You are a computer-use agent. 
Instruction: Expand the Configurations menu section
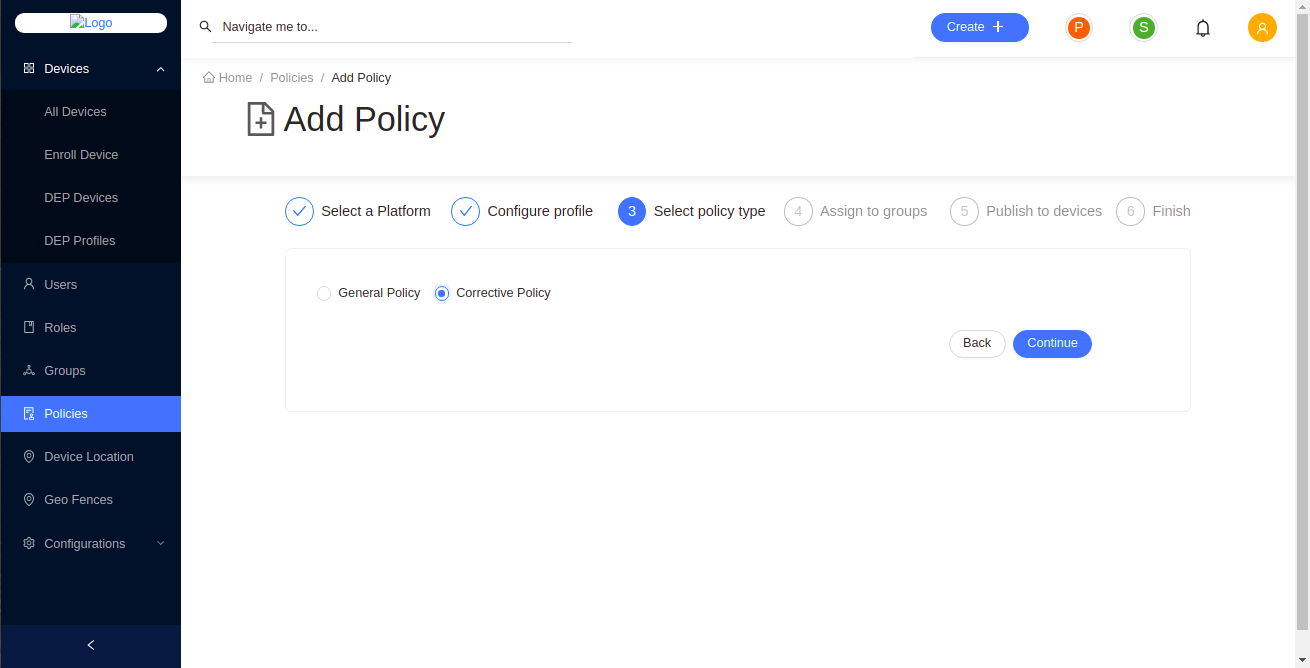click(160, 544)
